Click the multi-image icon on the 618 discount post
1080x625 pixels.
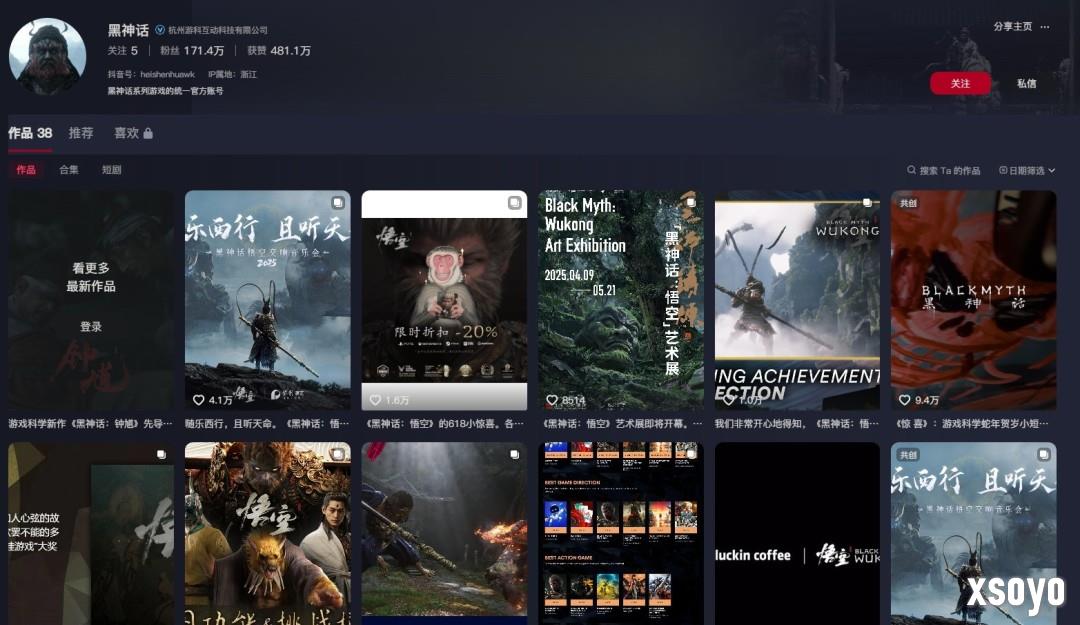tap(515, 203)
